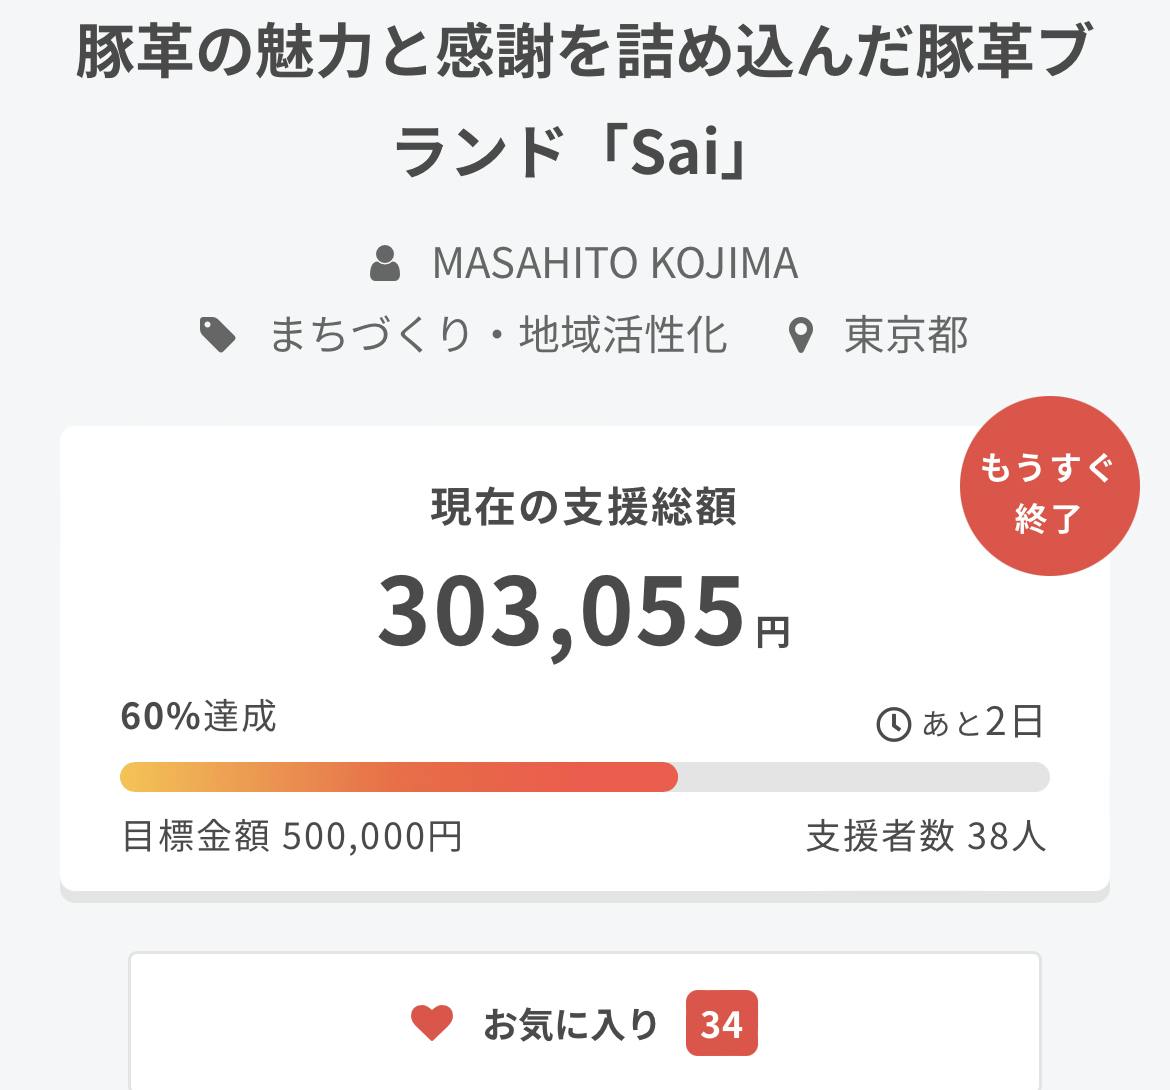The height and width of the screenshot is (1090, 1170).
Task: Click the 60%達成 achievement label
Action: (x=198, y=716)
